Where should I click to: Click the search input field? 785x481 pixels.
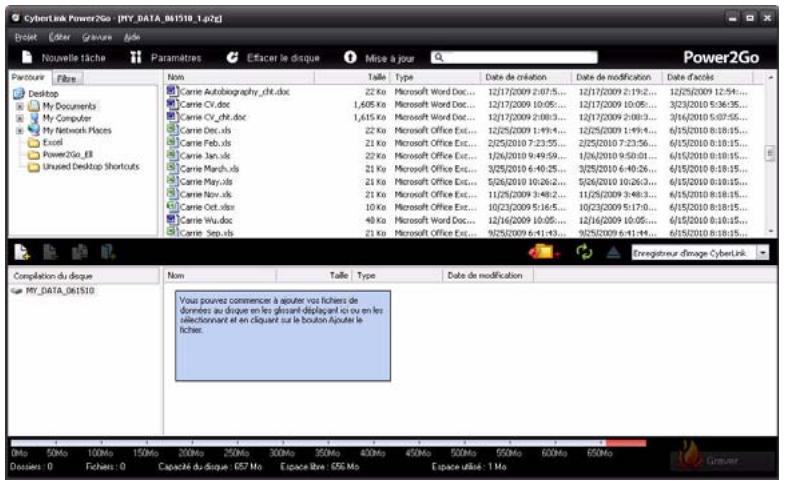[x=514, y=58]
